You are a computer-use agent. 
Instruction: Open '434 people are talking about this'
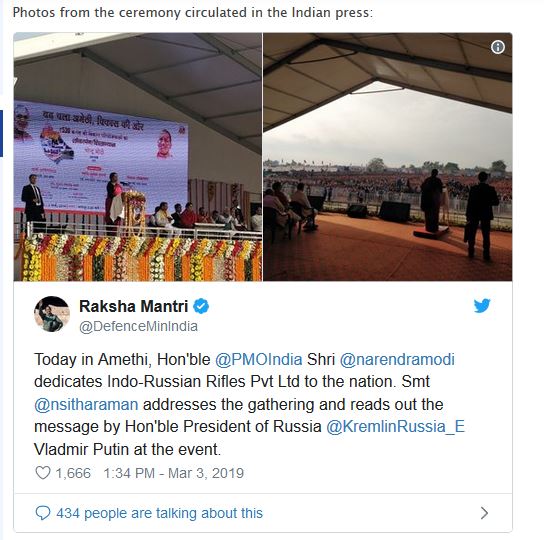[160, 513]
